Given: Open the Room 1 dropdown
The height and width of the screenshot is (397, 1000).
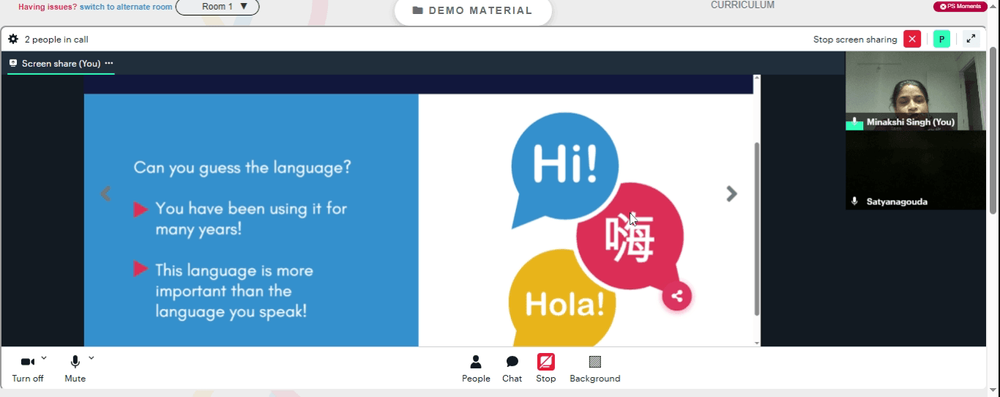Looking at the screenshot, I should pyautogui.click(x=217, y=7).
